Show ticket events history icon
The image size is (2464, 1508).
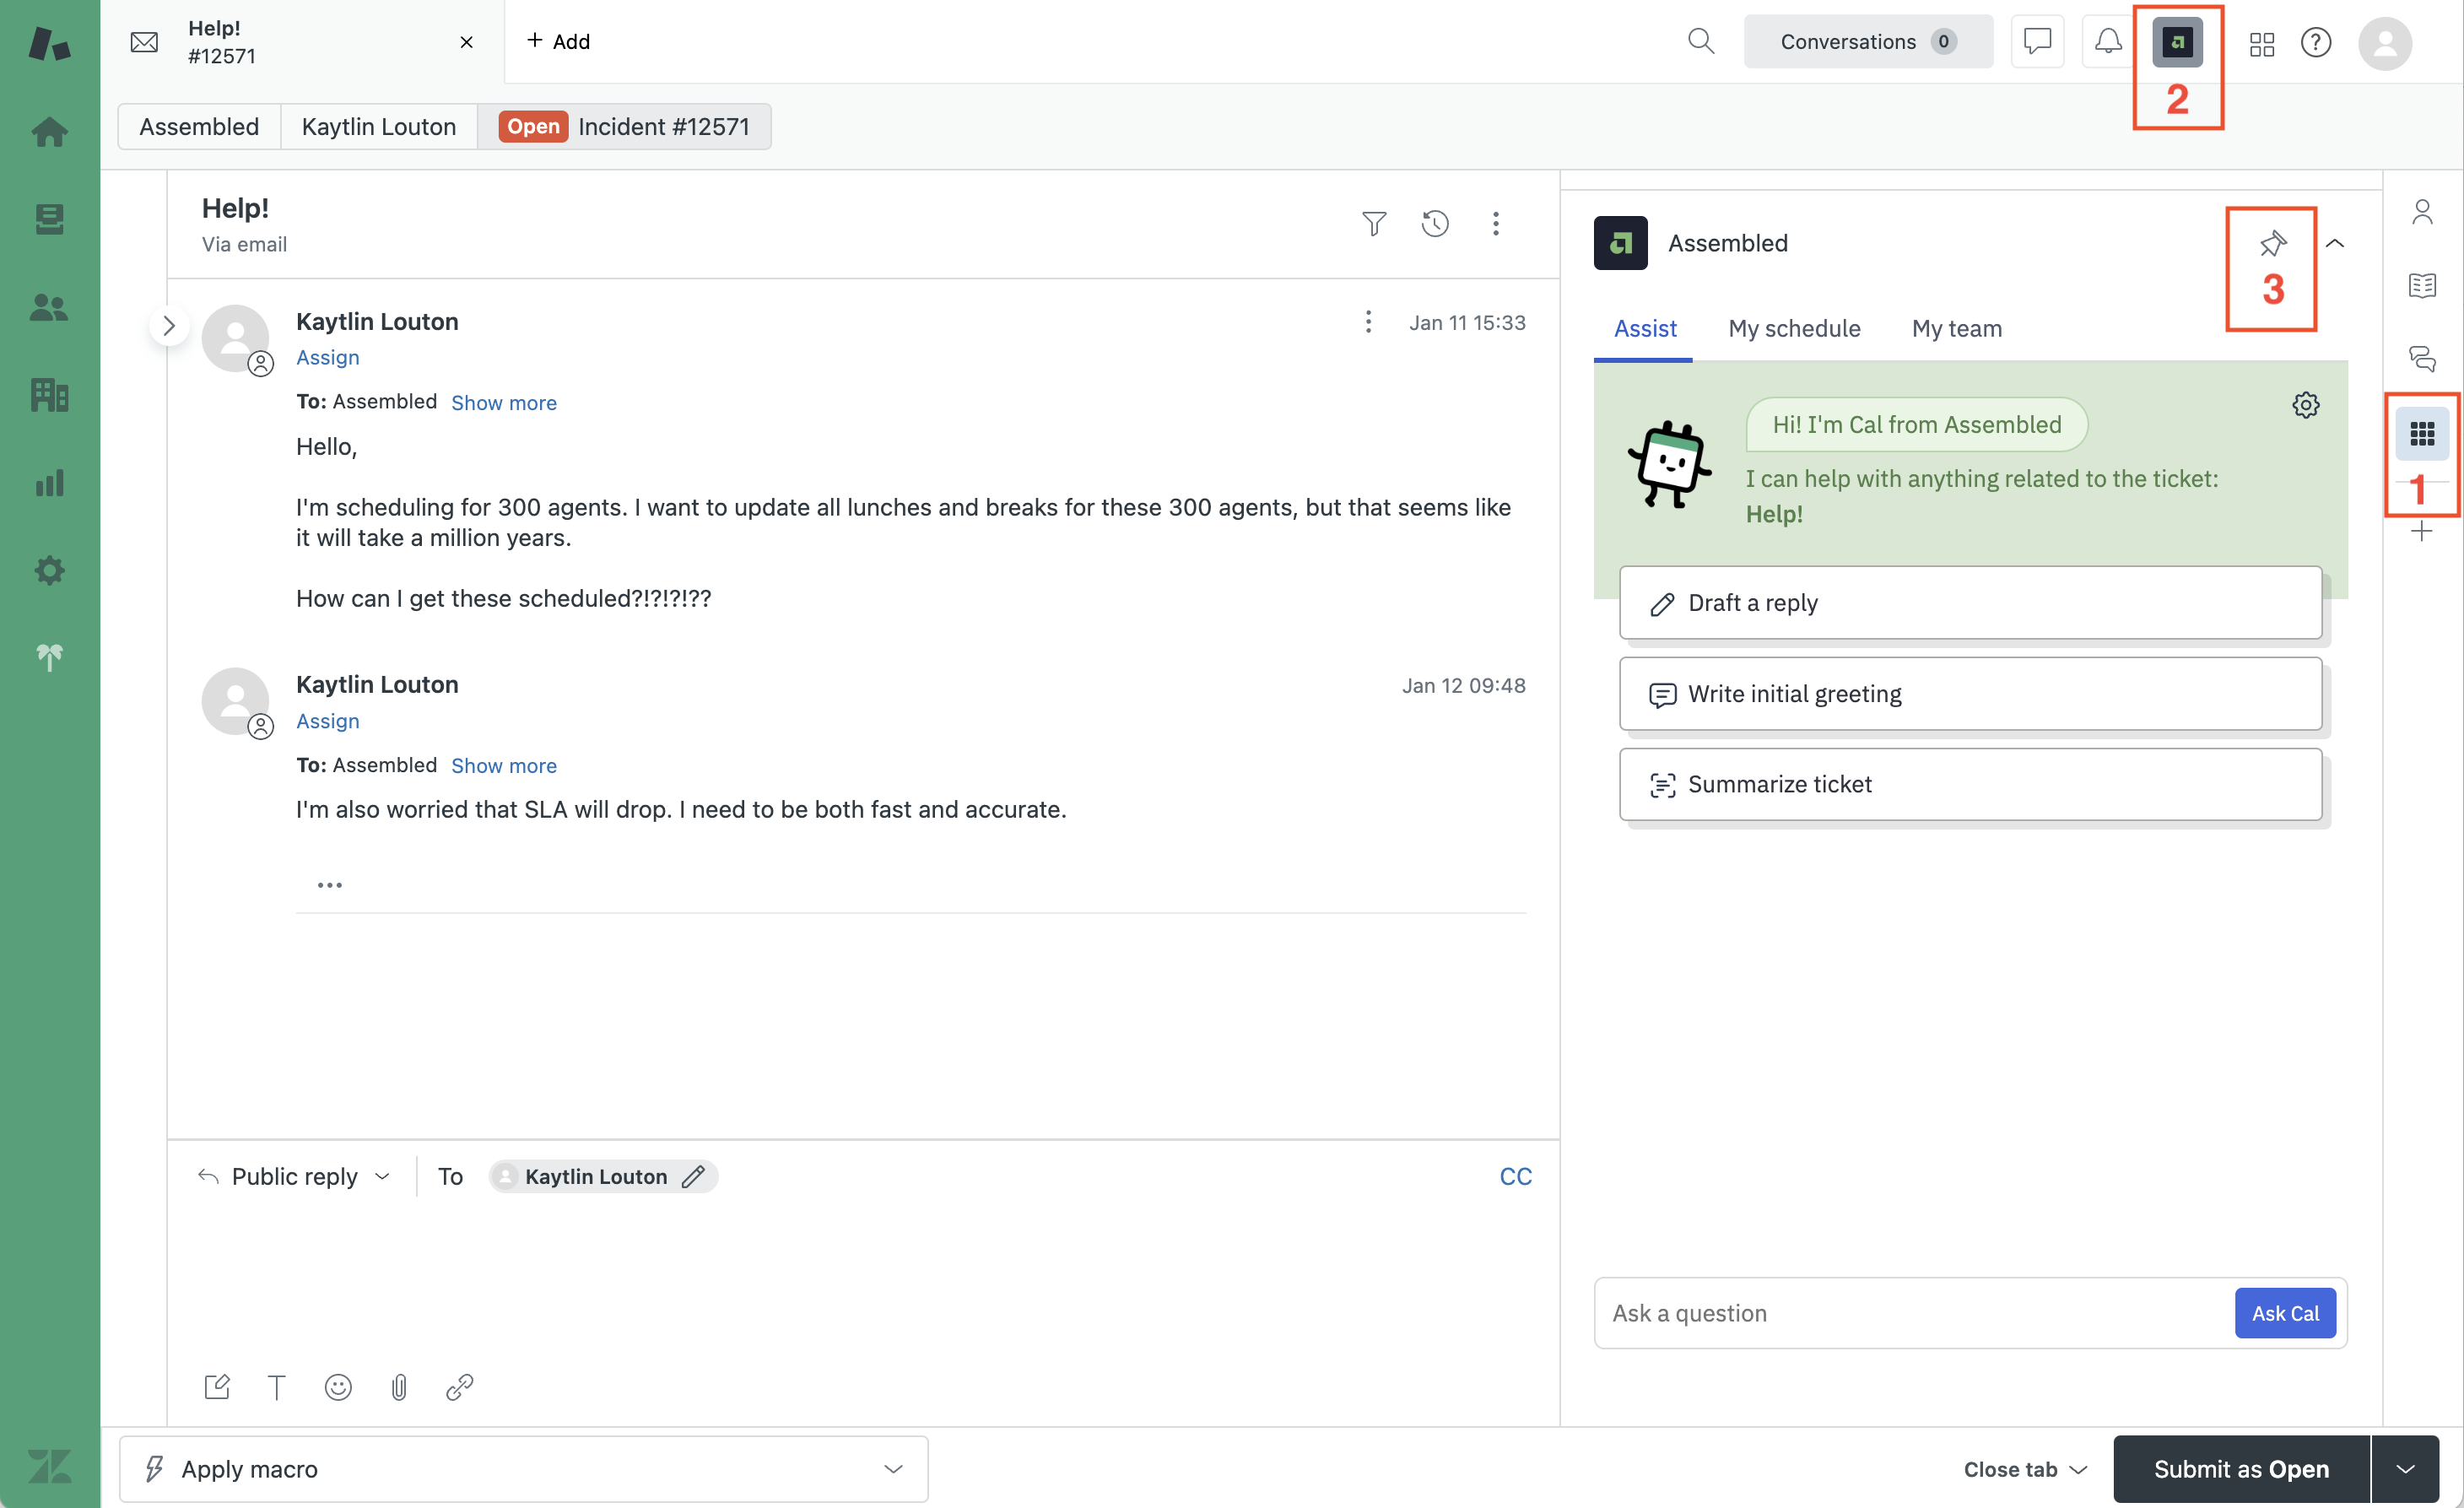[1435, 223]
